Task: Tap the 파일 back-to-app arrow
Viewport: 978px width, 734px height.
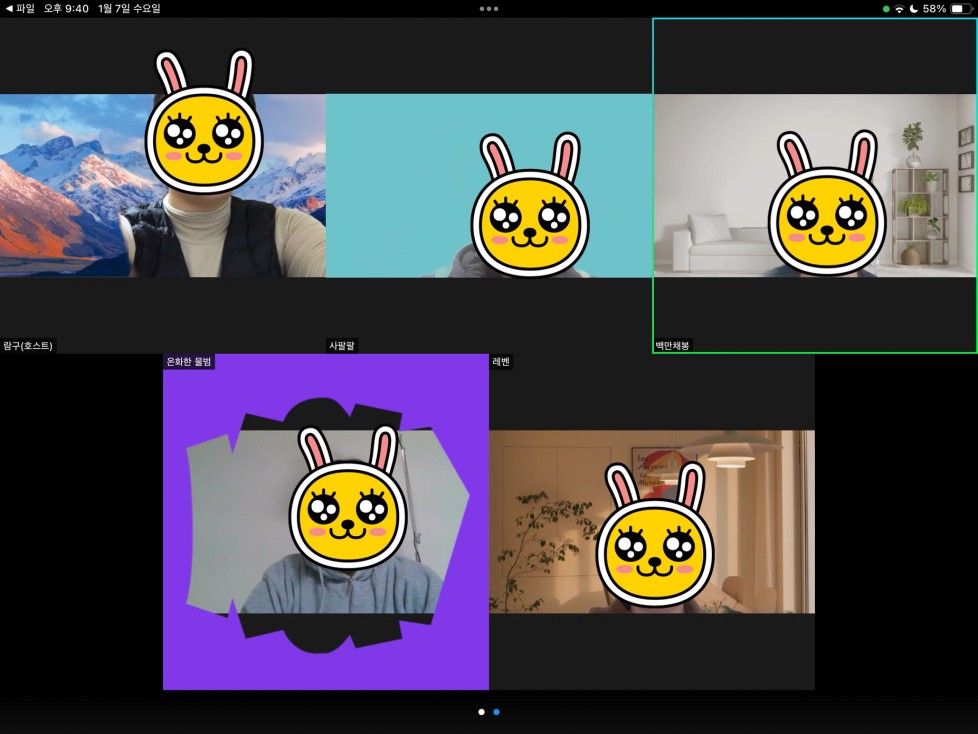Action: [19, 8]
